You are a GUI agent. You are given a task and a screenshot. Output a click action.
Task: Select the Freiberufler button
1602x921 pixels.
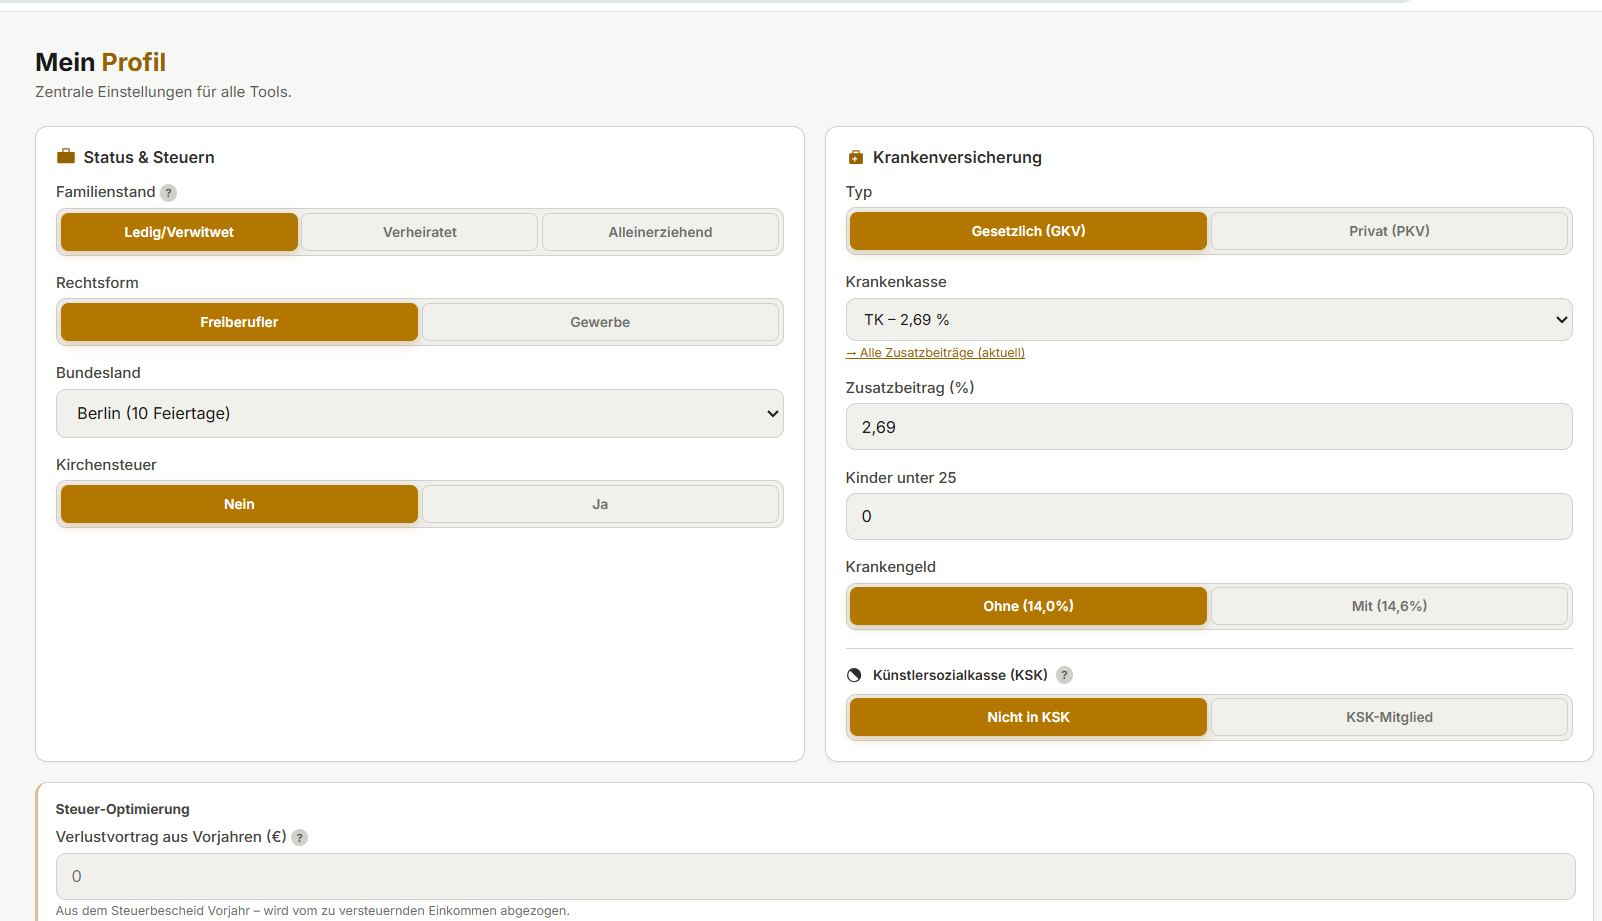click(239, 322)
